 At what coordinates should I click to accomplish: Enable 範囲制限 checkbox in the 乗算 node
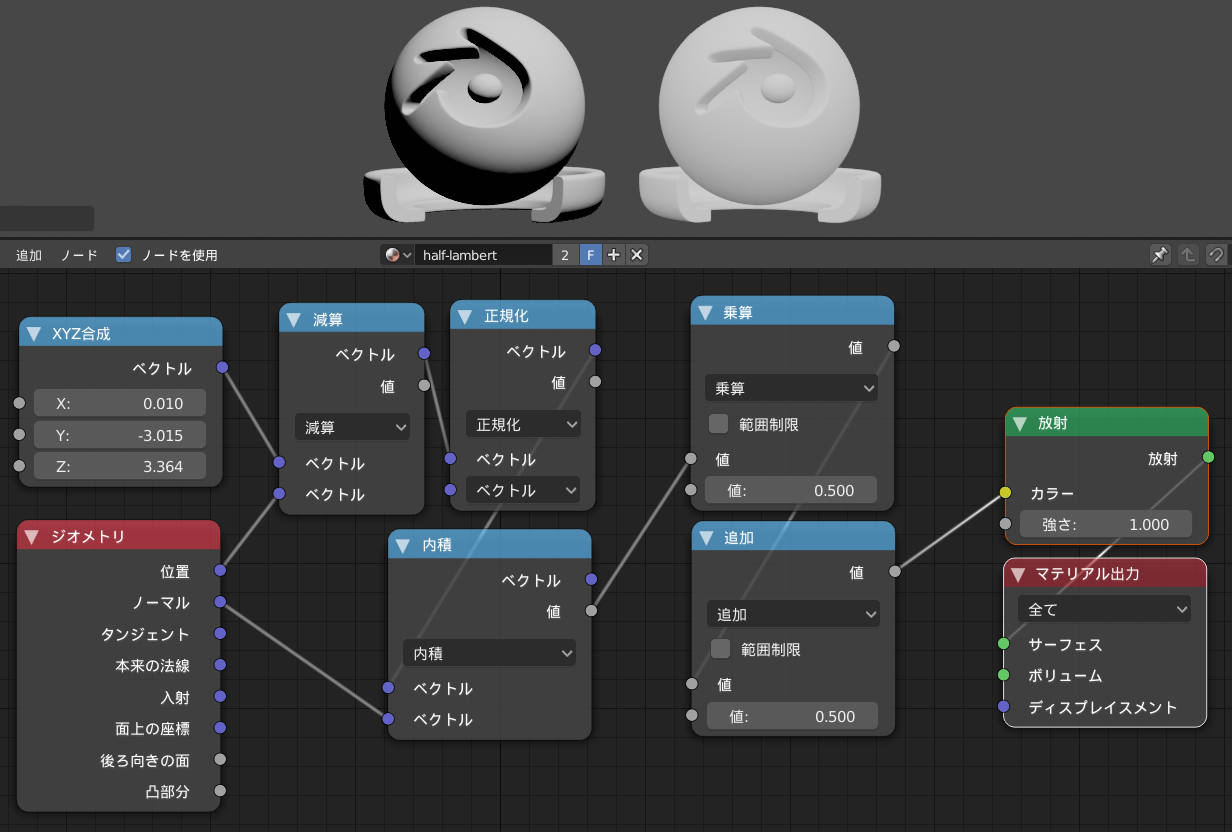click(x=719, y=424)
